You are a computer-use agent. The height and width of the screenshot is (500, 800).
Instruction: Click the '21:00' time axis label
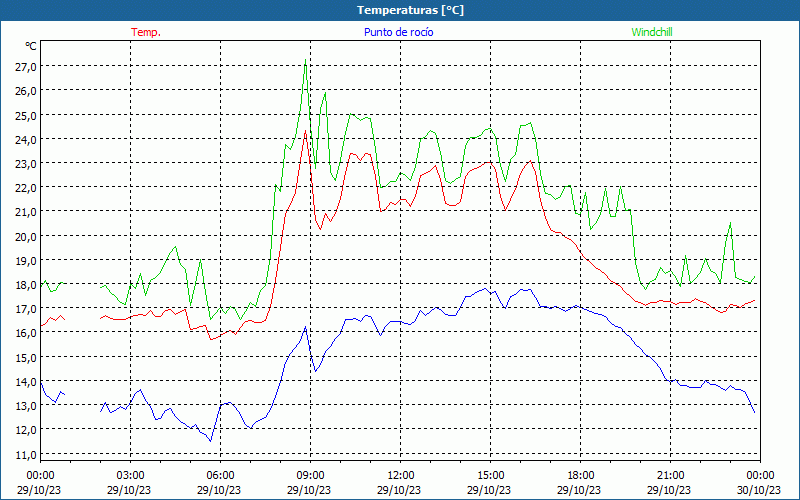tap(670, 476)
